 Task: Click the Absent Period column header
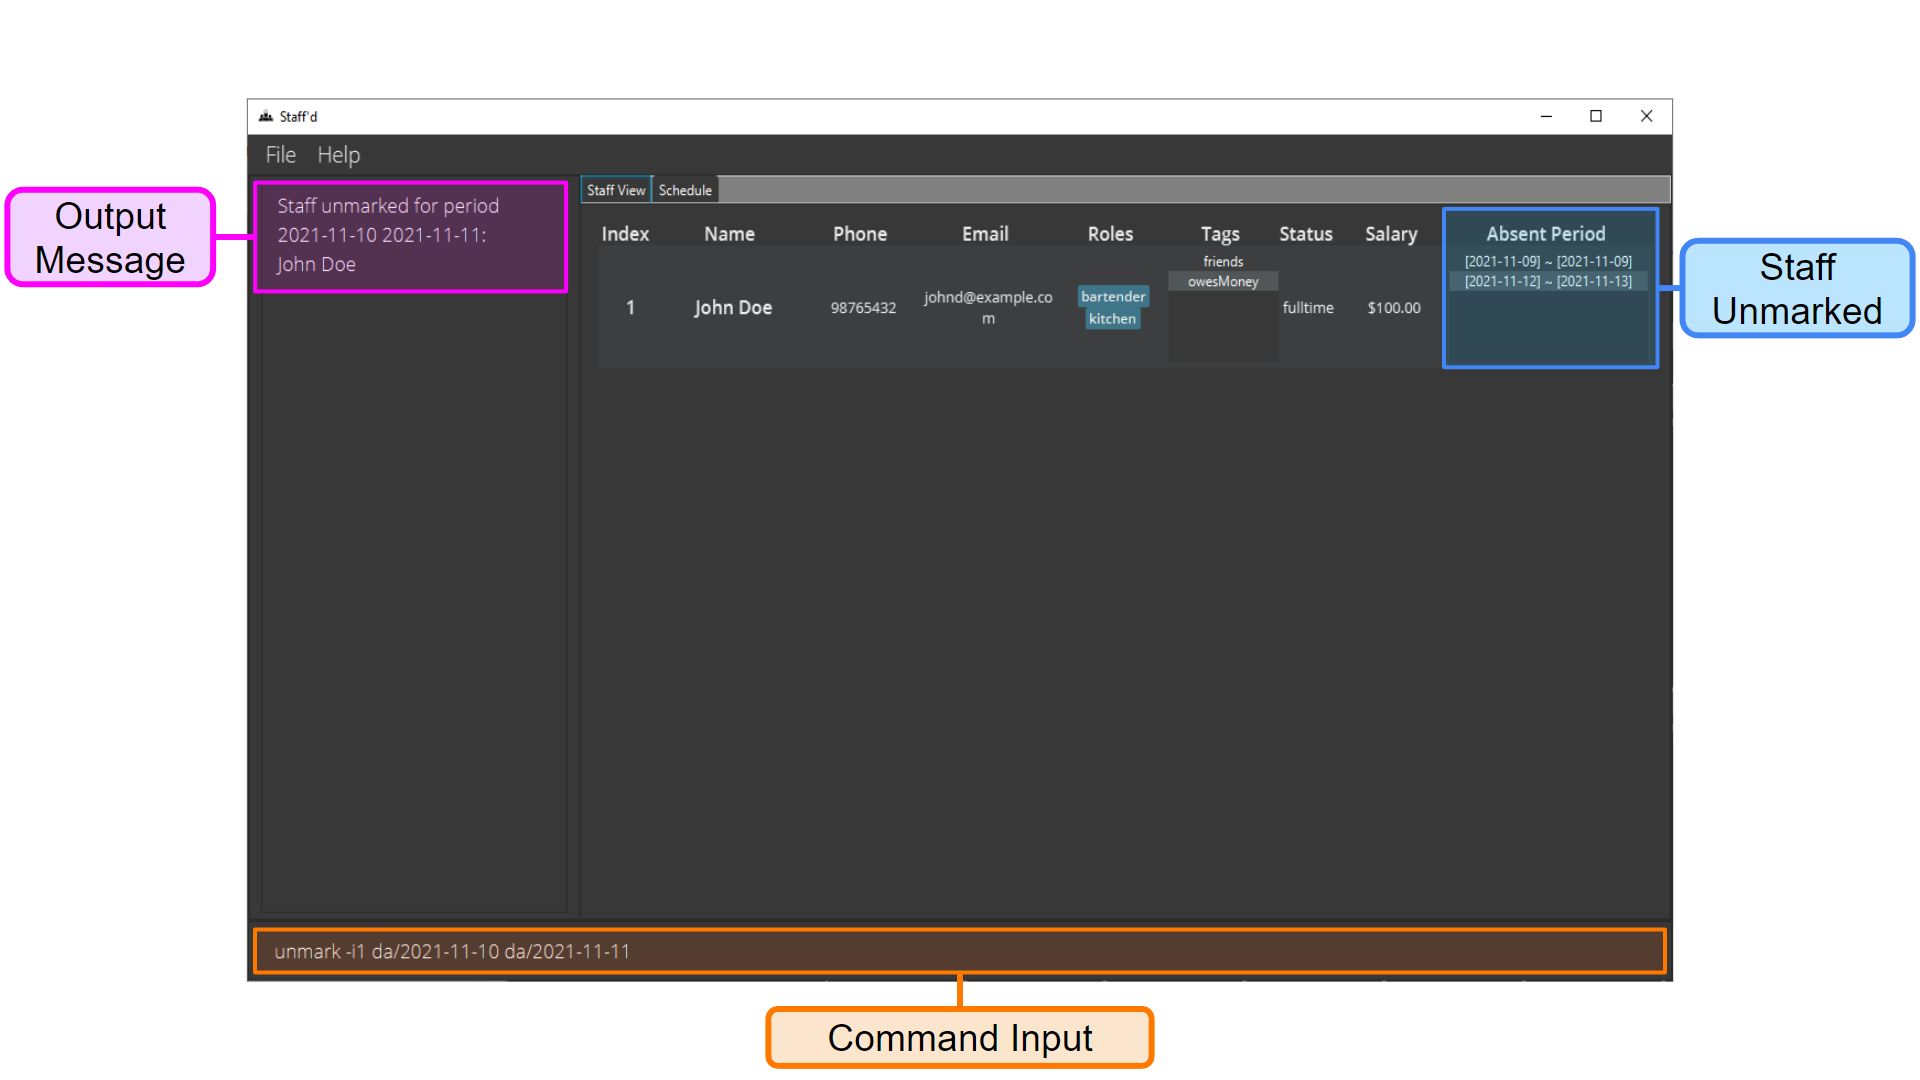[1546, 234]
